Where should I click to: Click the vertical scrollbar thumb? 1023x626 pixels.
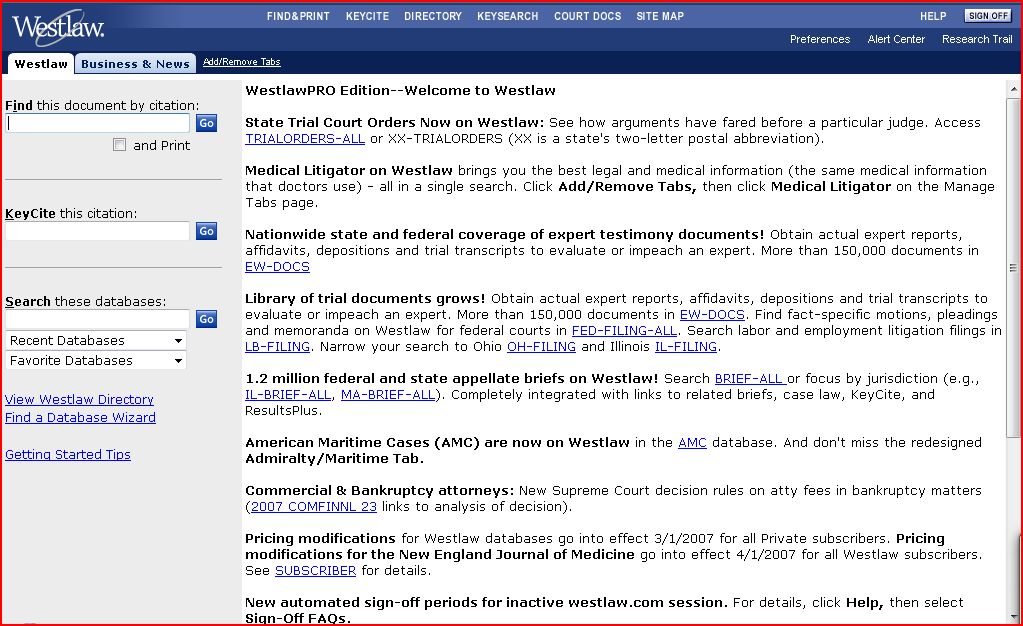click(x=1014, y=267)
